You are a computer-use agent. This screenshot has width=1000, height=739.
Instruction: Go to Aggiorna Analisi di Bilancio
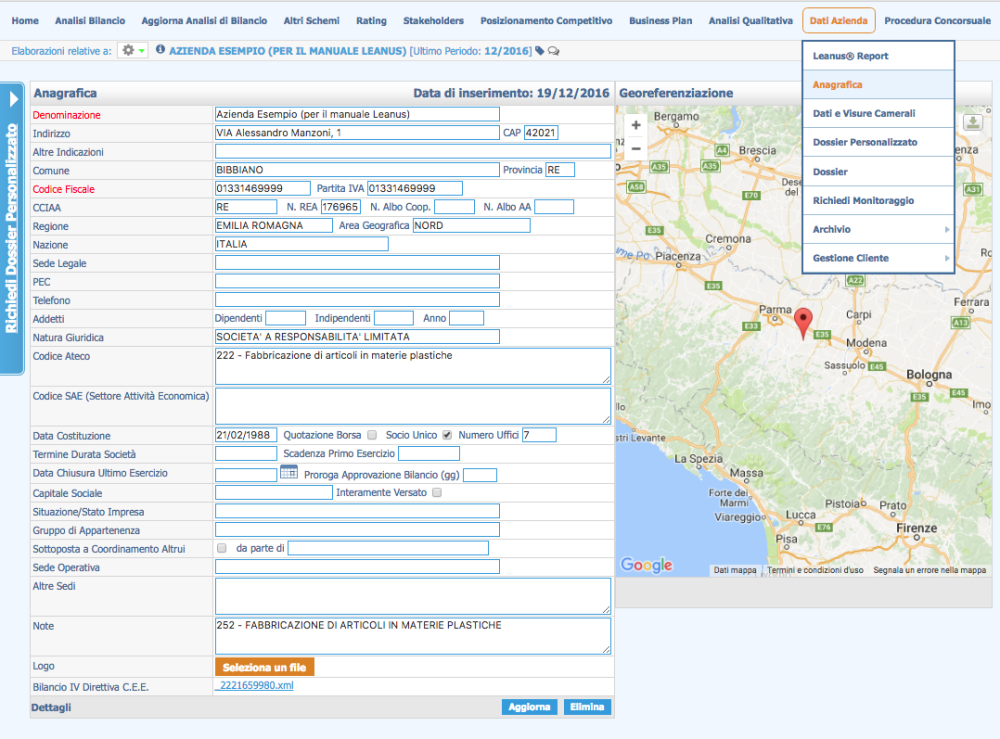[x=204, y=20]
